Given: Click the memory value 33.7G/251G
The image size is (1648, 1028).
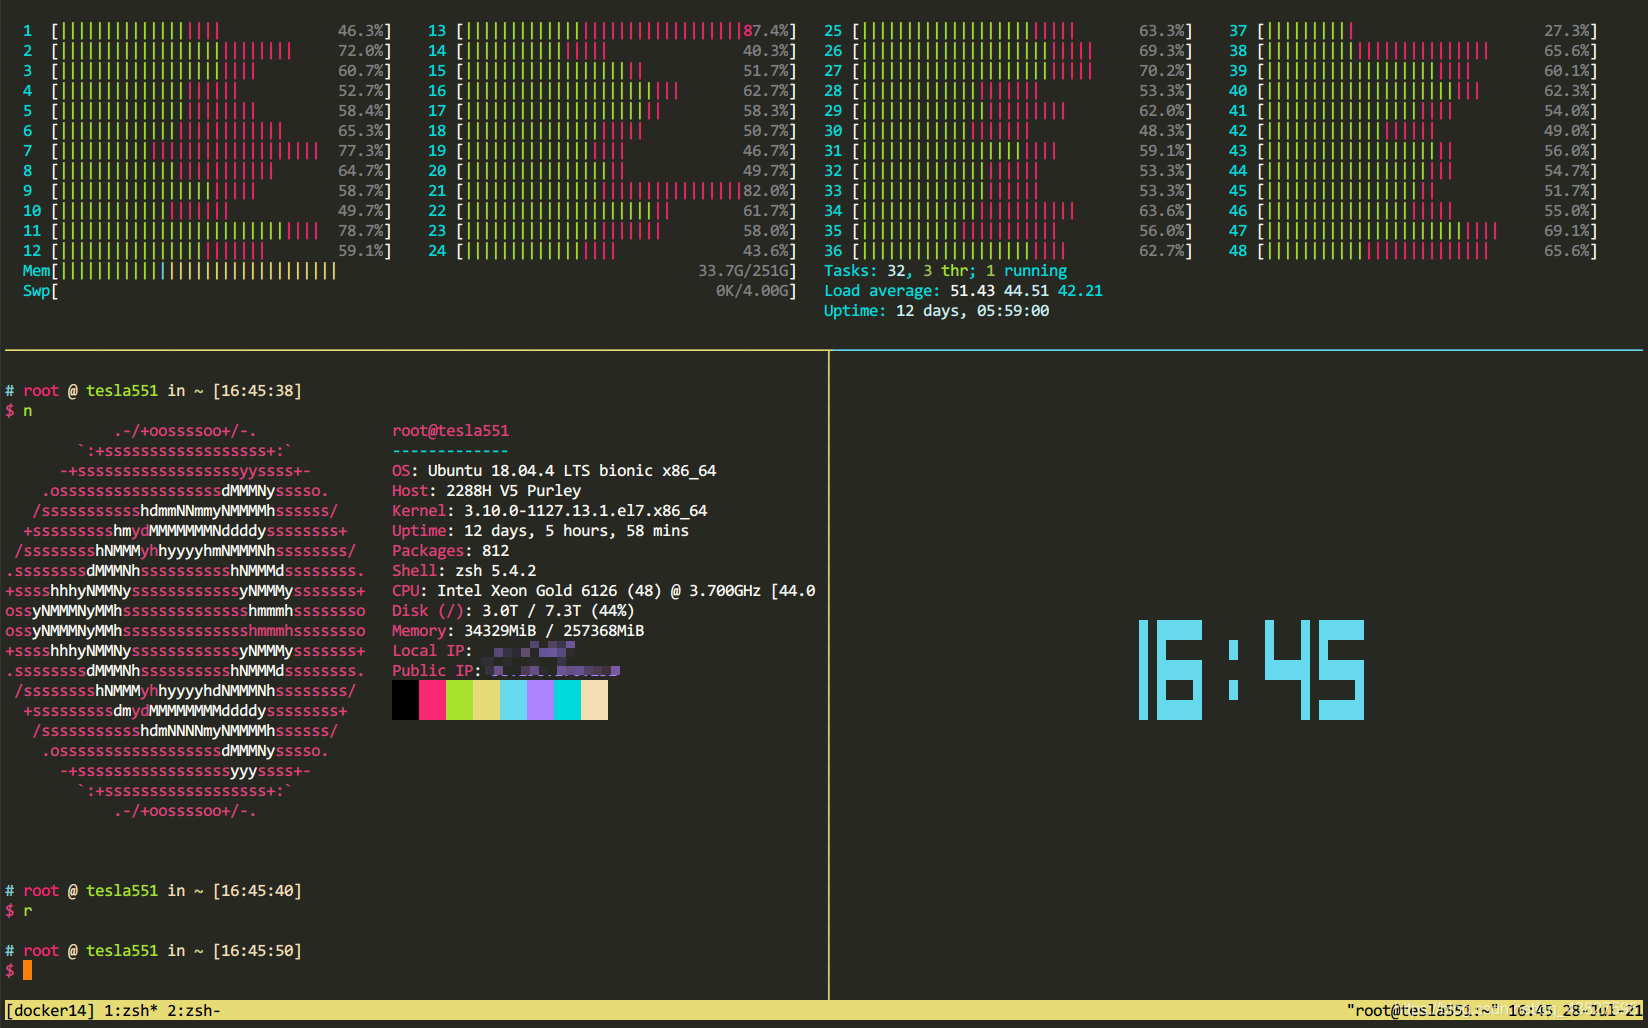Looking at the screenshot, I should tap(743, 271).
